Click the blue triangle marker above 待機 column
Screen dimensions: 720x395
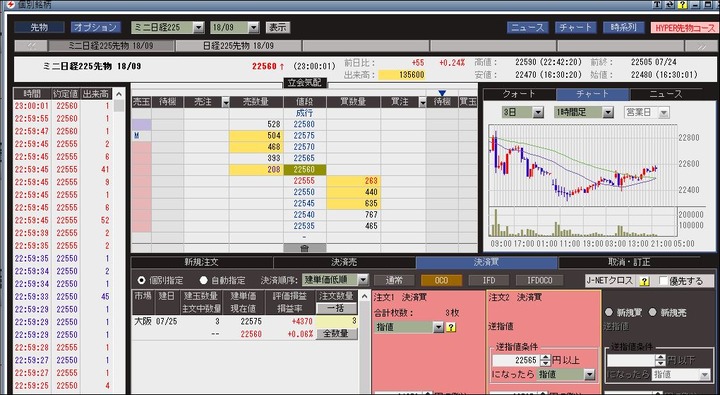coord(442,93)
